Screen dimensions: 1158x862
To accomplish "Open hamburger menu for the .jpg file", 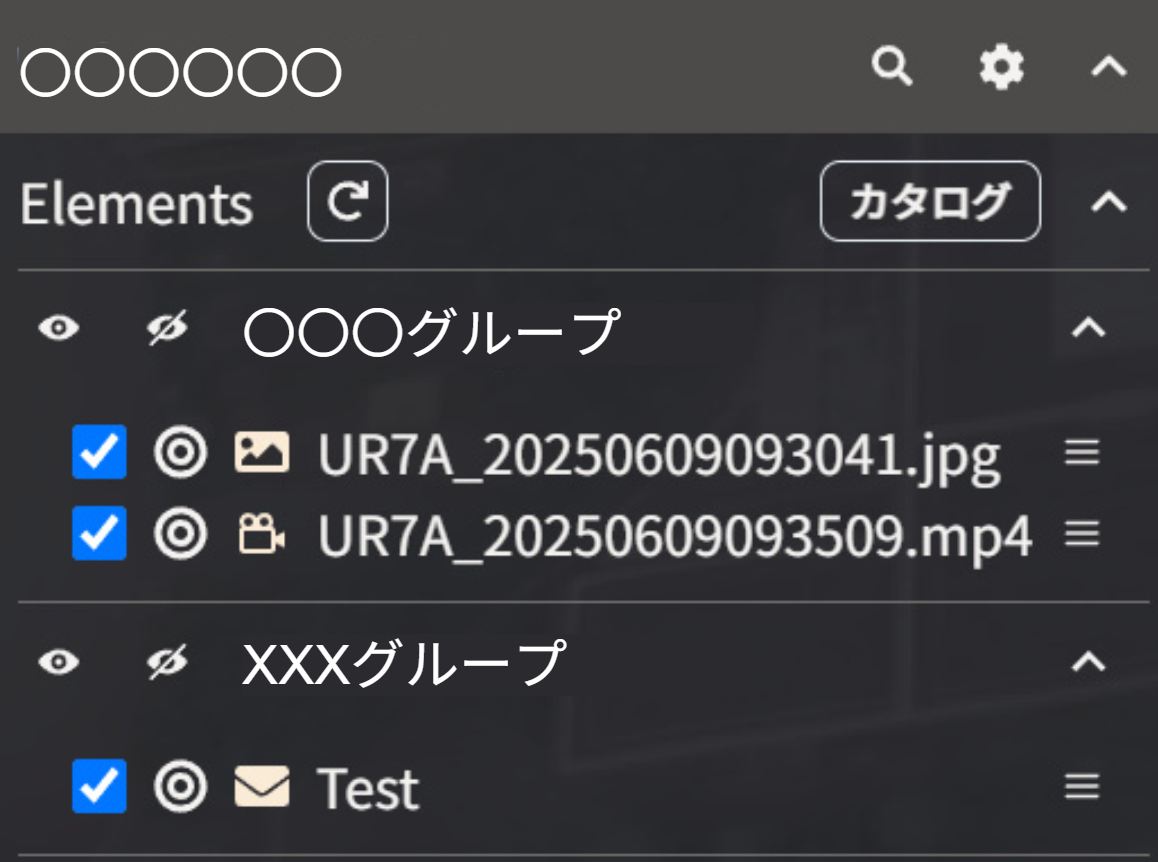I will pos(1082,453).
